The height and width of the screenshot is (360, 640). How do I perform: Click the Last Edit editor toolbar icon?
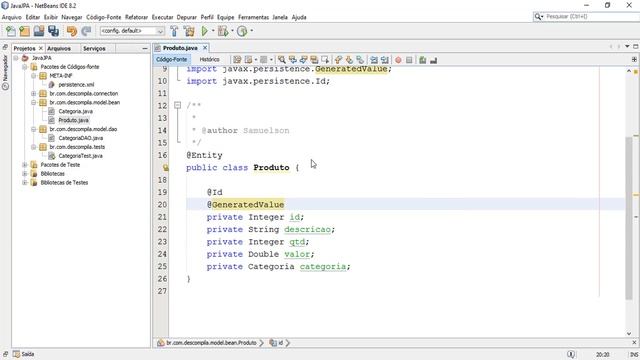[237, 60]
